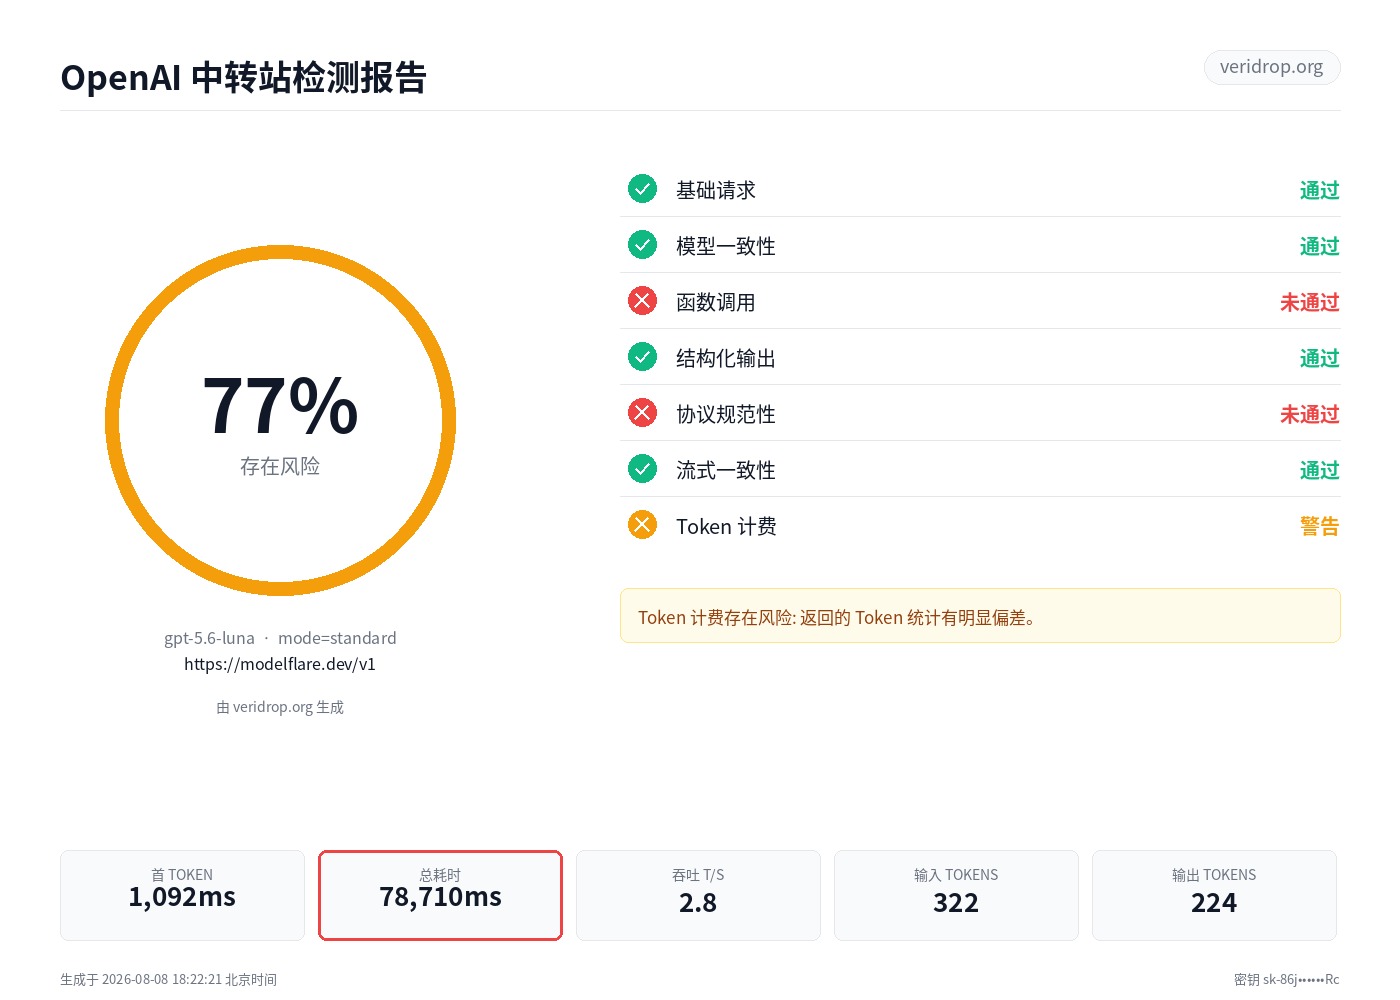The image size is (1400, 1000).
Task: Click the green check icon beside 基础请求
Action: click(642, 188)
